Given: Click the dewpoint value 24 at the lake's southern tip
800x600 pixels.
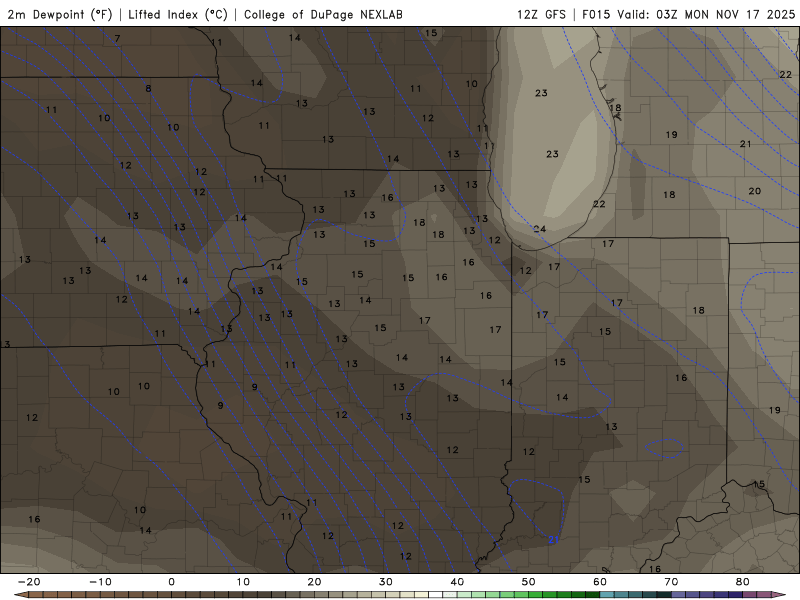Looking at the screenshot, I should (x=540, y=229).
